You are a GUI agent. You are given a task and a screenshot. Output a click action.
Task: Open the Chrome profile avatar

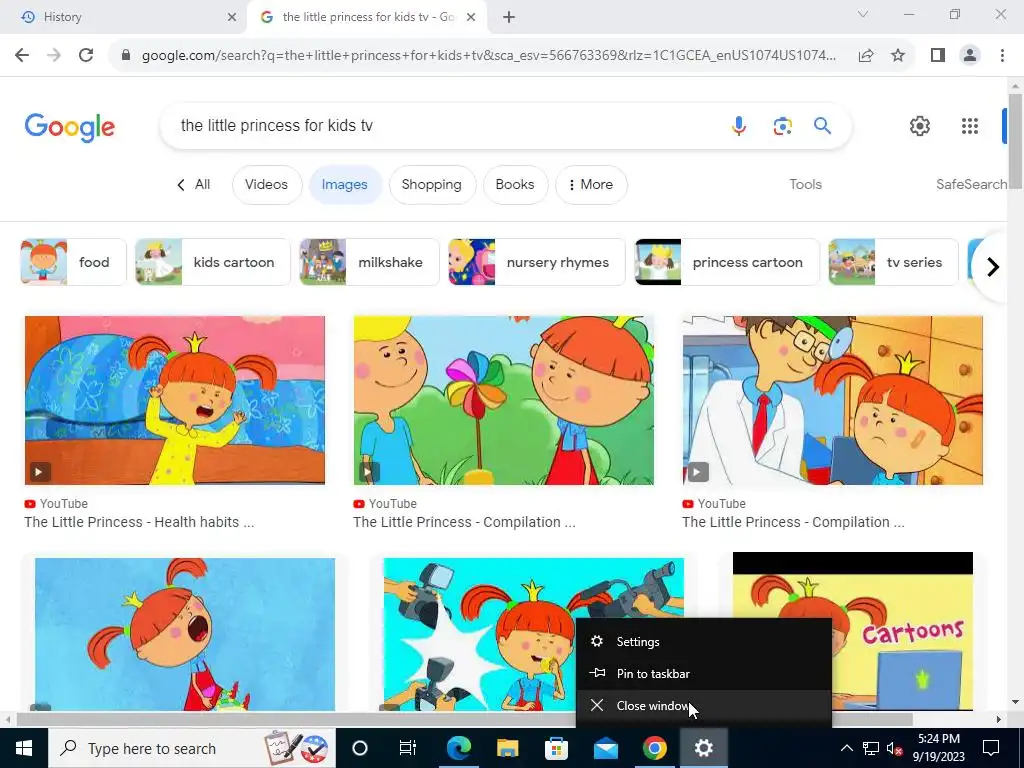click(x=970, y=55)
